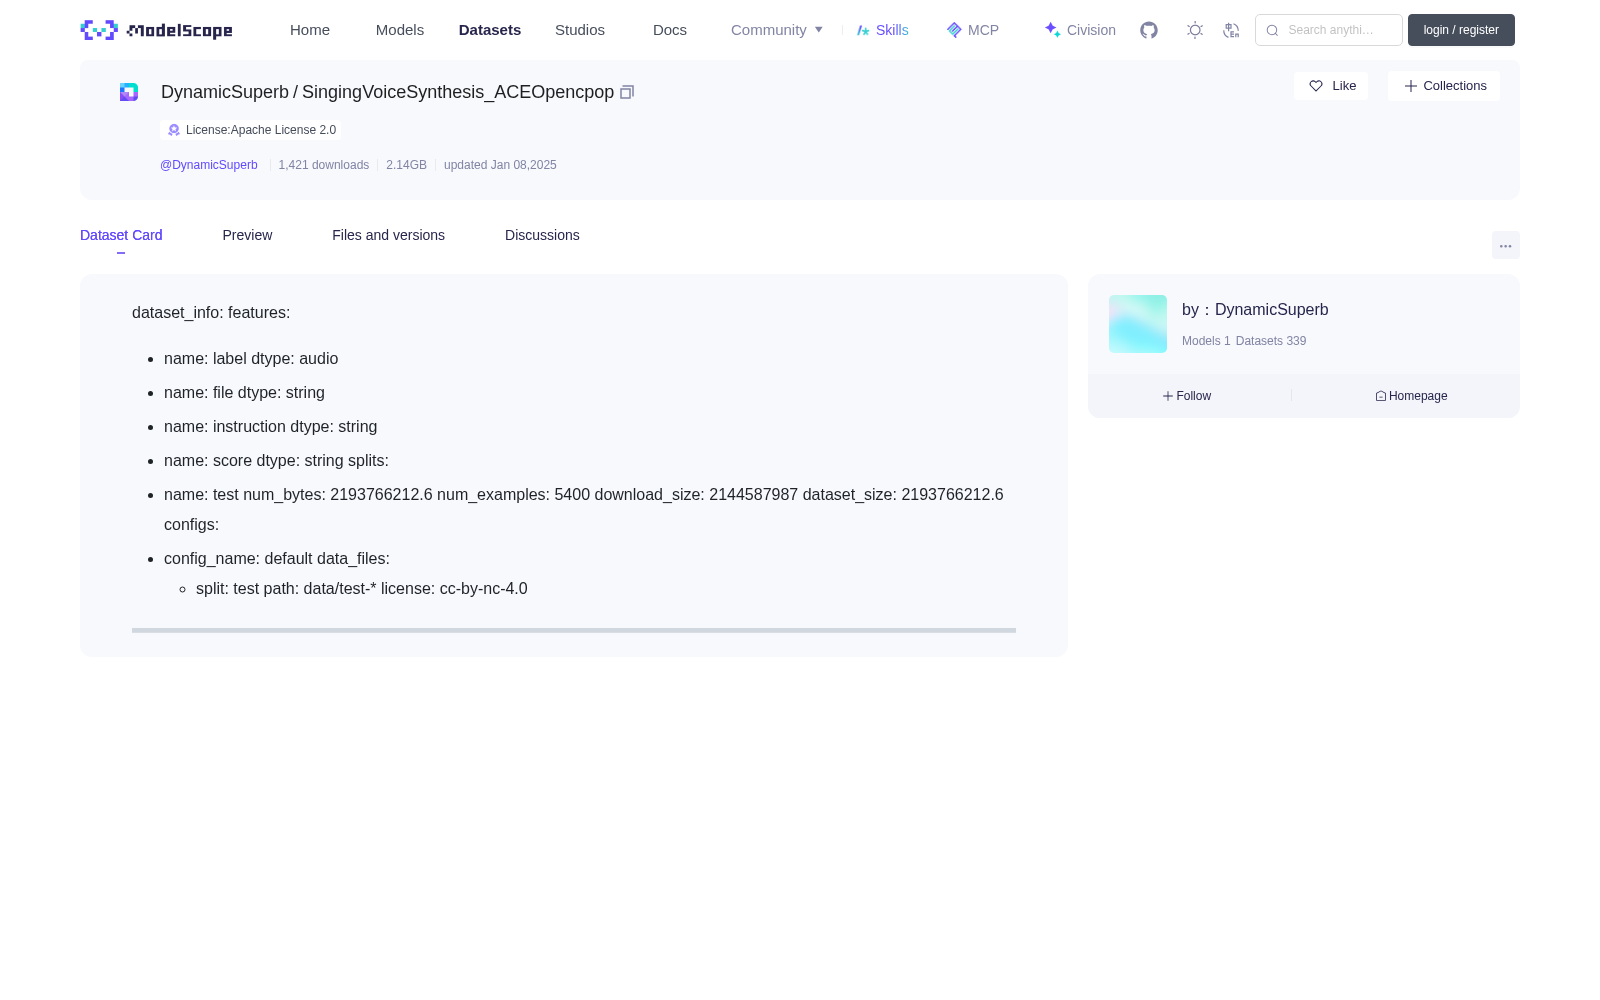This screenshot has height=1000, width=1600.
Task: Click the Civision star icon
Action: (x=1053, y=30)
